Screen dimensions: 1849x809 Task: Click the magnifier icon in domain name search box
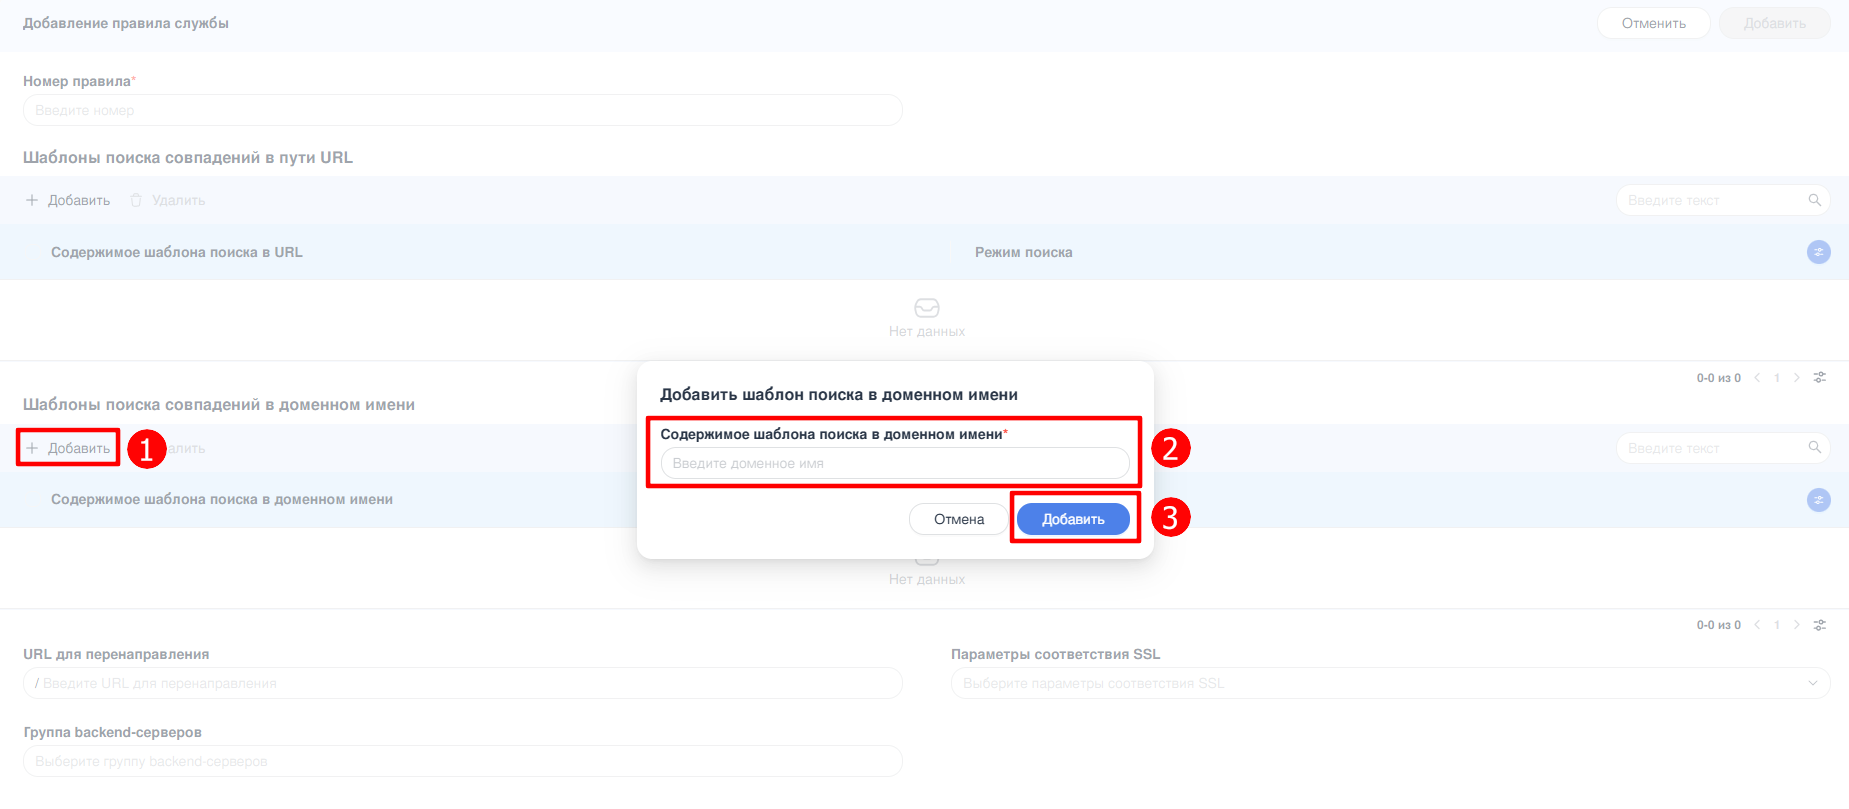1814,448
